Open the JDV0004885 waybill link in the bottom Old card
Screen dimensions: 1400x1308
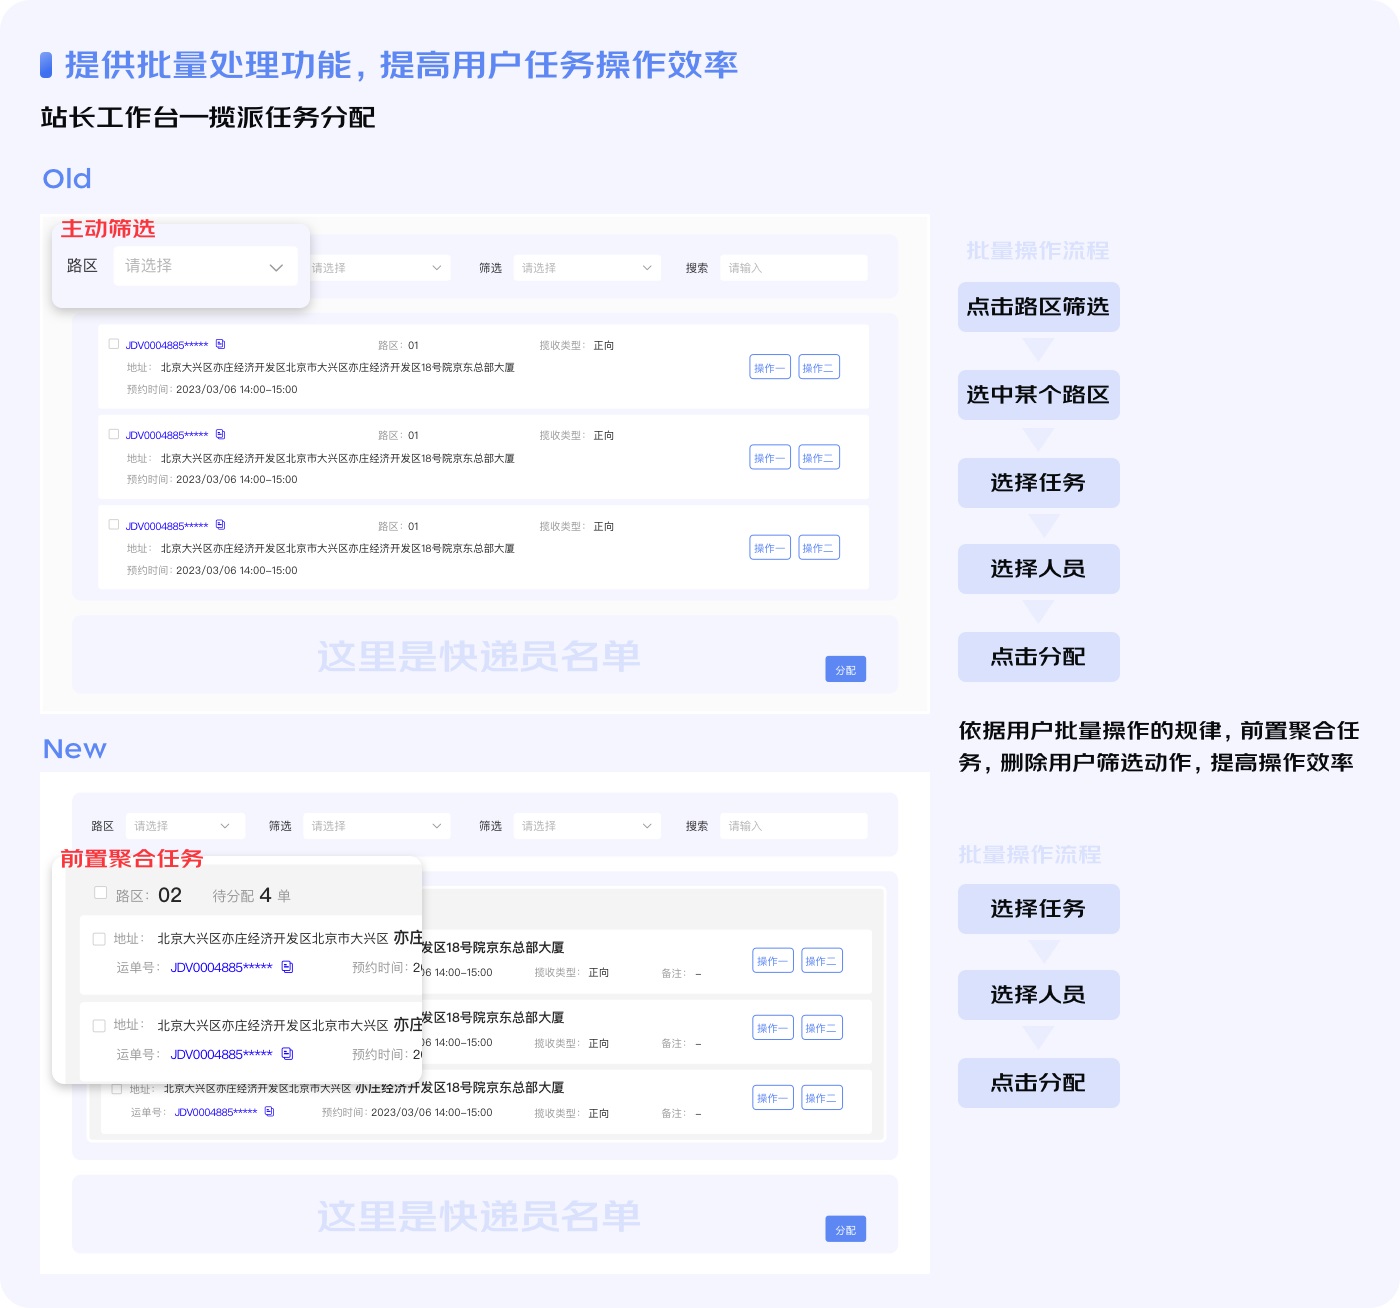[167, 526]
